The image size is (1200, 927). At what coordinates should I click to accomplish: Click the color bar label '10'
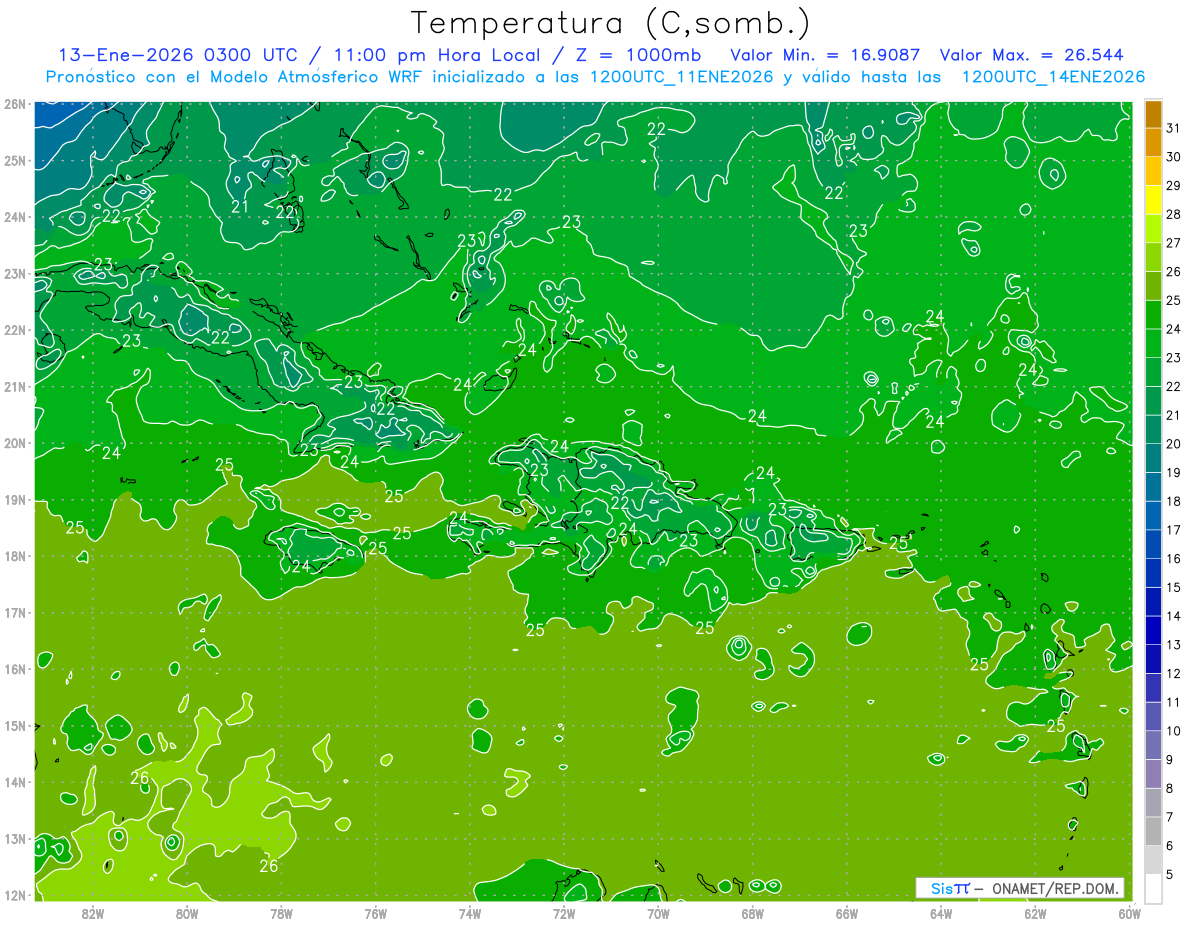click(1173, 730)
